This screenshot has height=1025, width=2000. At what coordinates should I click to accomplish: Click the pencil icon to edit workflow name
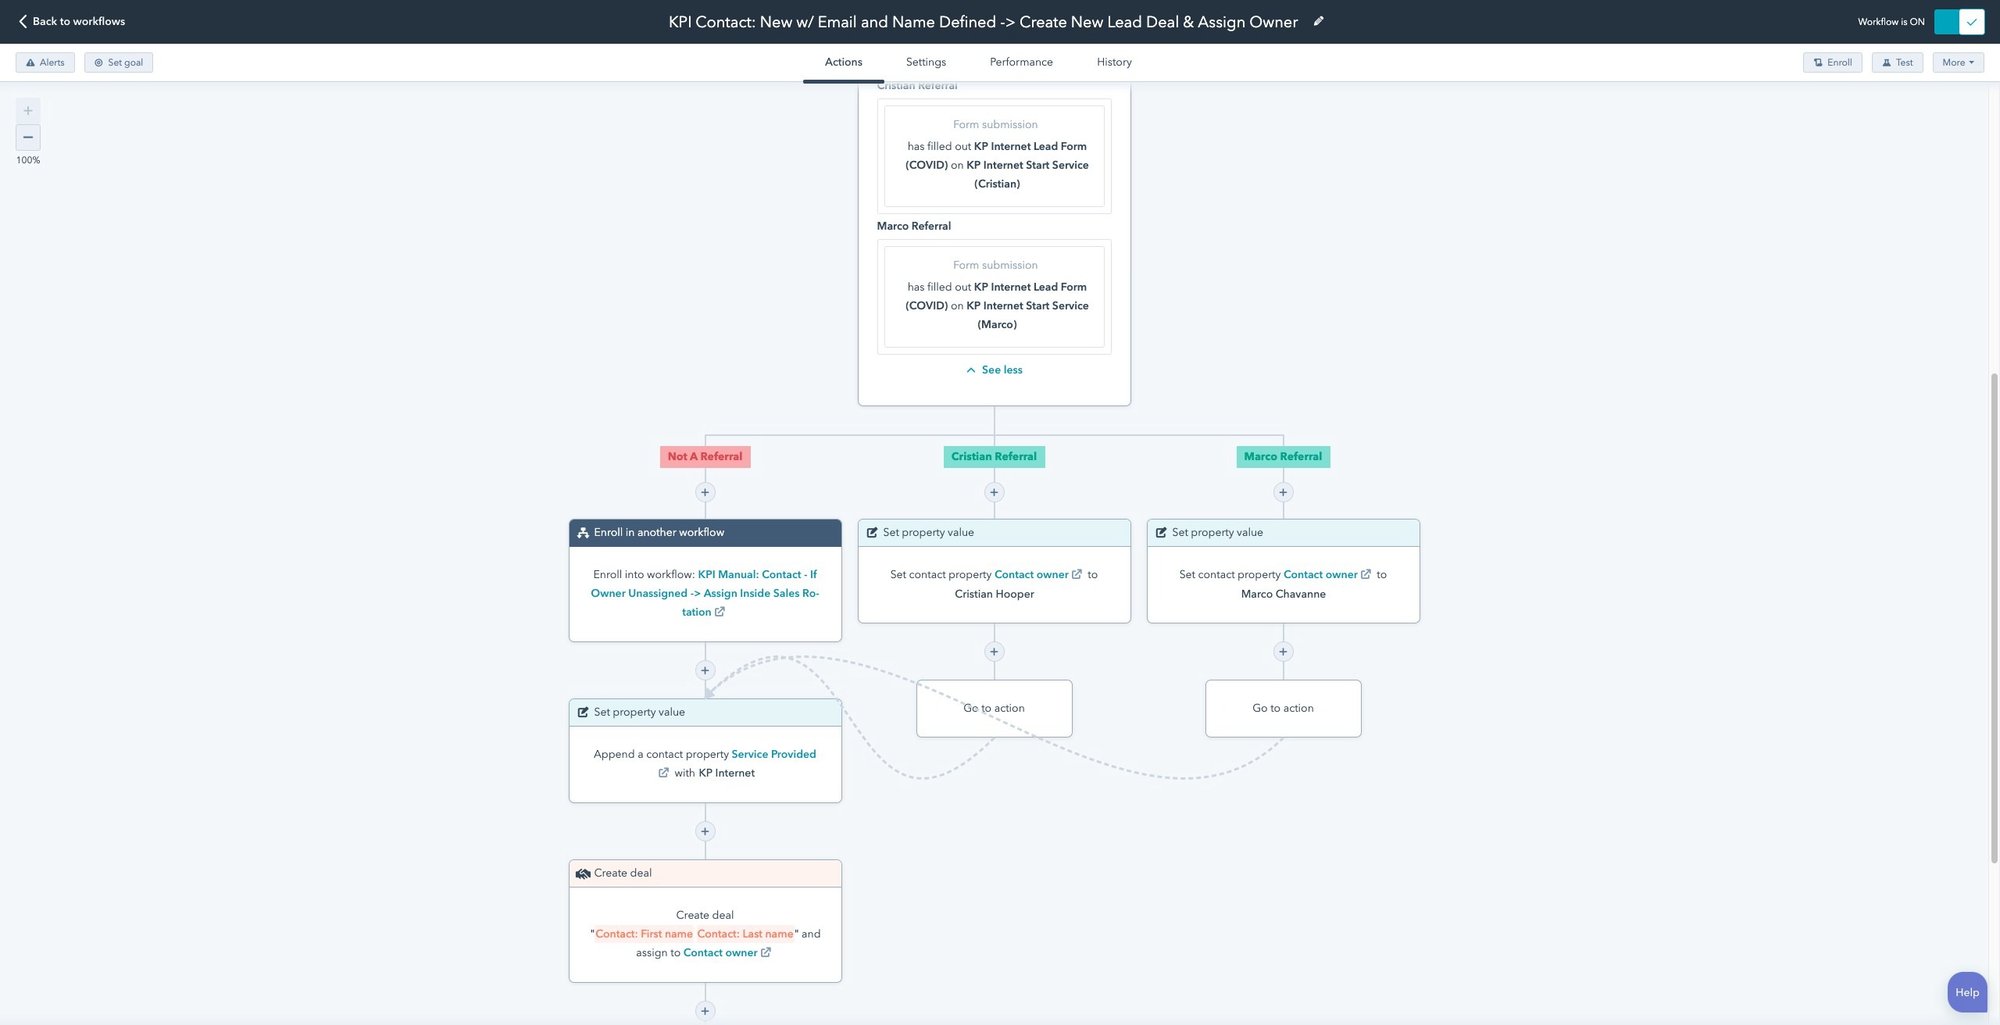[1318, 21]
